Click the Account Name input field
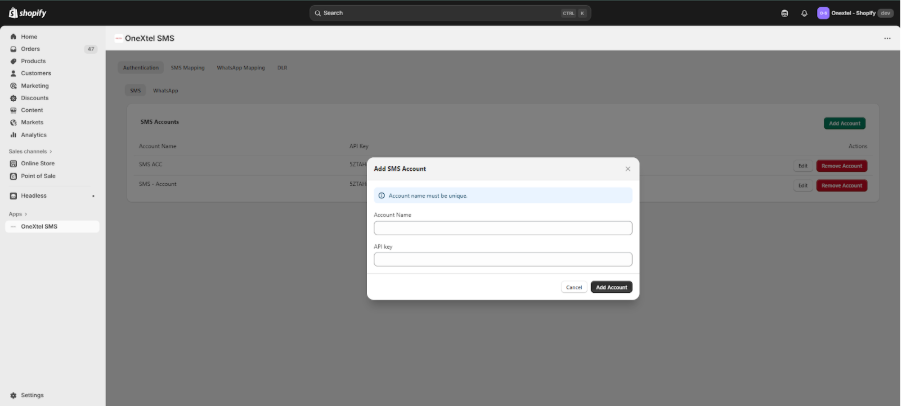 503,228
